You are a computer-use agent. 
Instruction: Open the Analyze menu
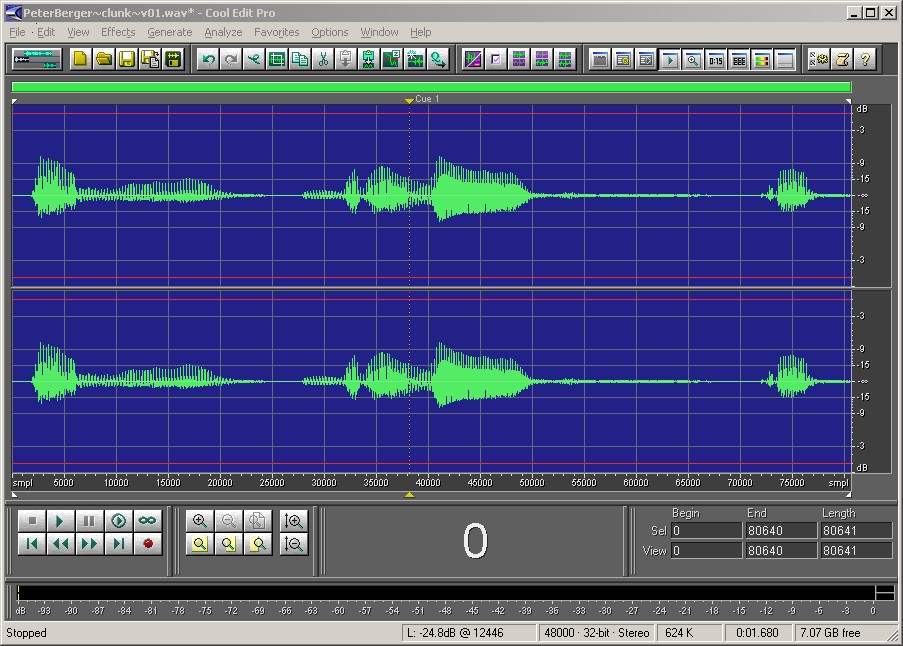(x=222, y=32)
